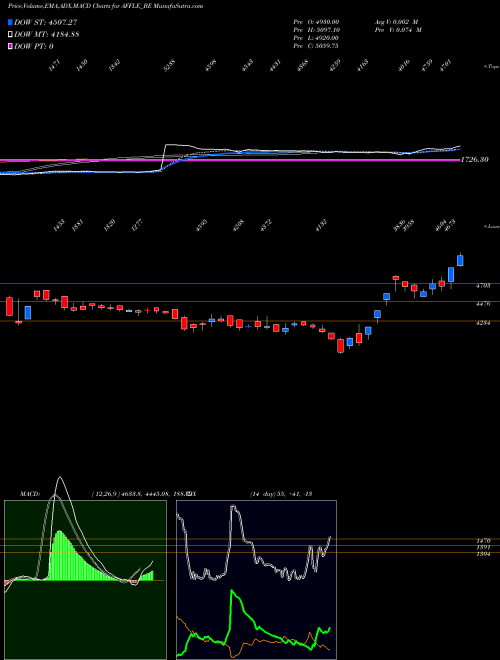Click the 'Avg V: 0.062 M' value
500x660 pixels.
[x=396, y=22]
